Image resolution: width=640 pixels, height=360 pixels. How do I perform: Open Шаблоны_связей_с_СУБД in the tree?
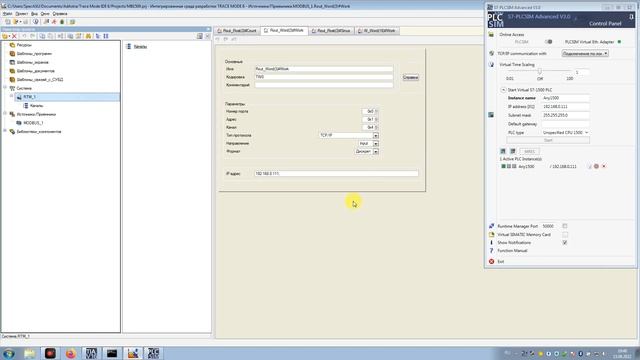pyautogui.click(x=40, y=80)
